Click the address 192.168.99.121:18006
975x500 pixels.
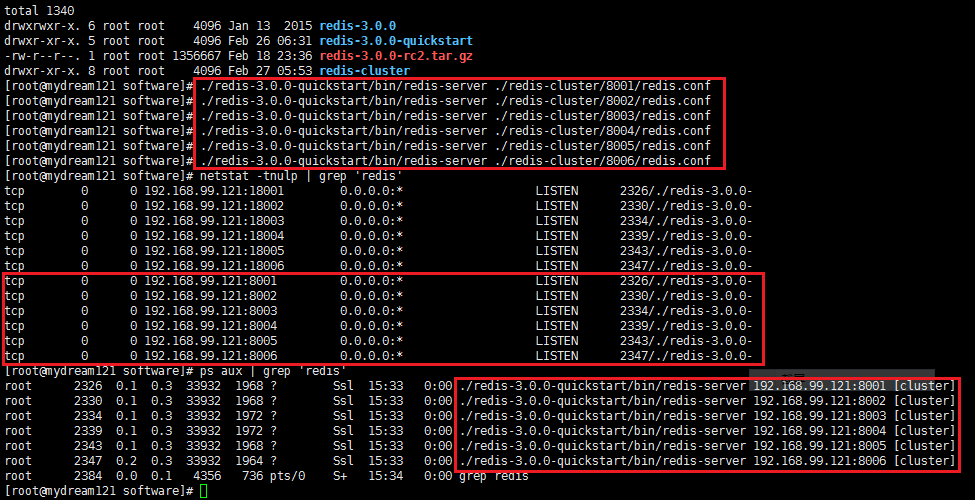coord(215,266)
